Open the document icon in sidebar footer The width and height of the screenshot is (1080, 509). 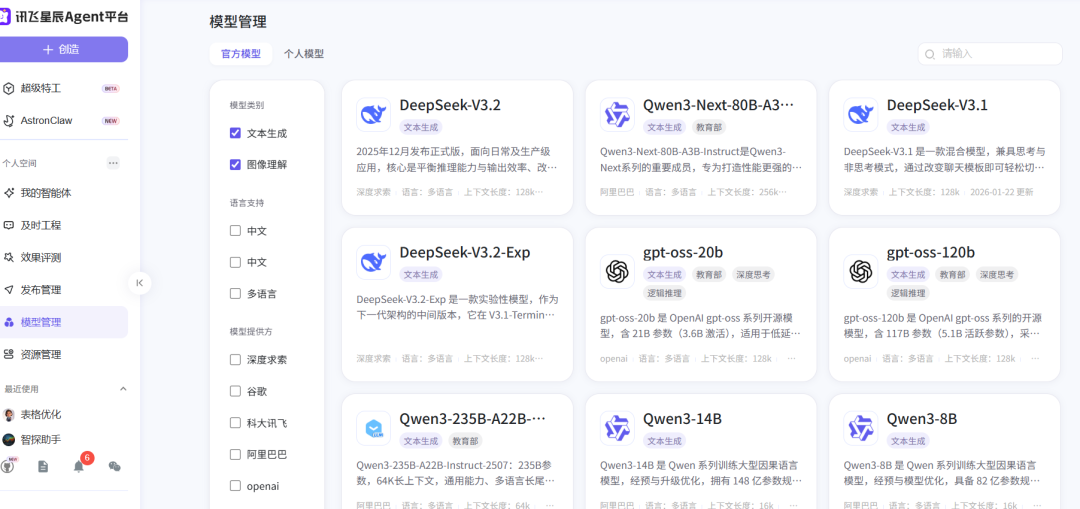tap(43, 466)
